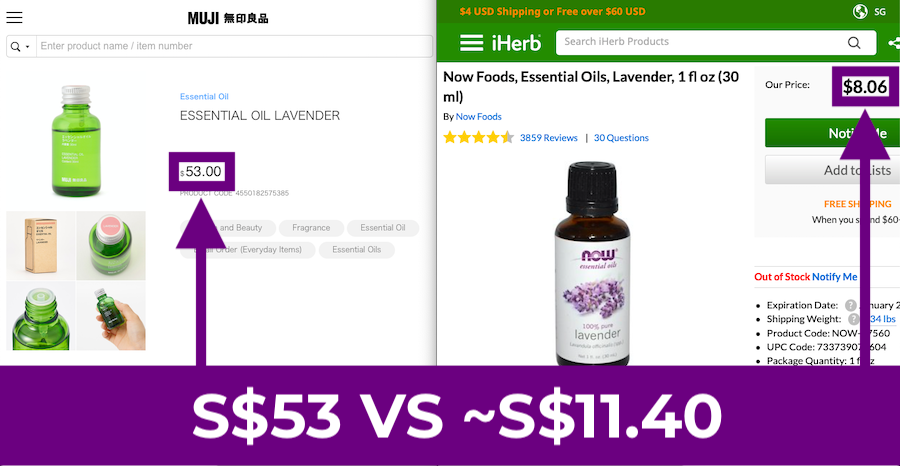Click the iHerb share icon
Viewport: 900px width, 466px height.
tap(894, 42)
